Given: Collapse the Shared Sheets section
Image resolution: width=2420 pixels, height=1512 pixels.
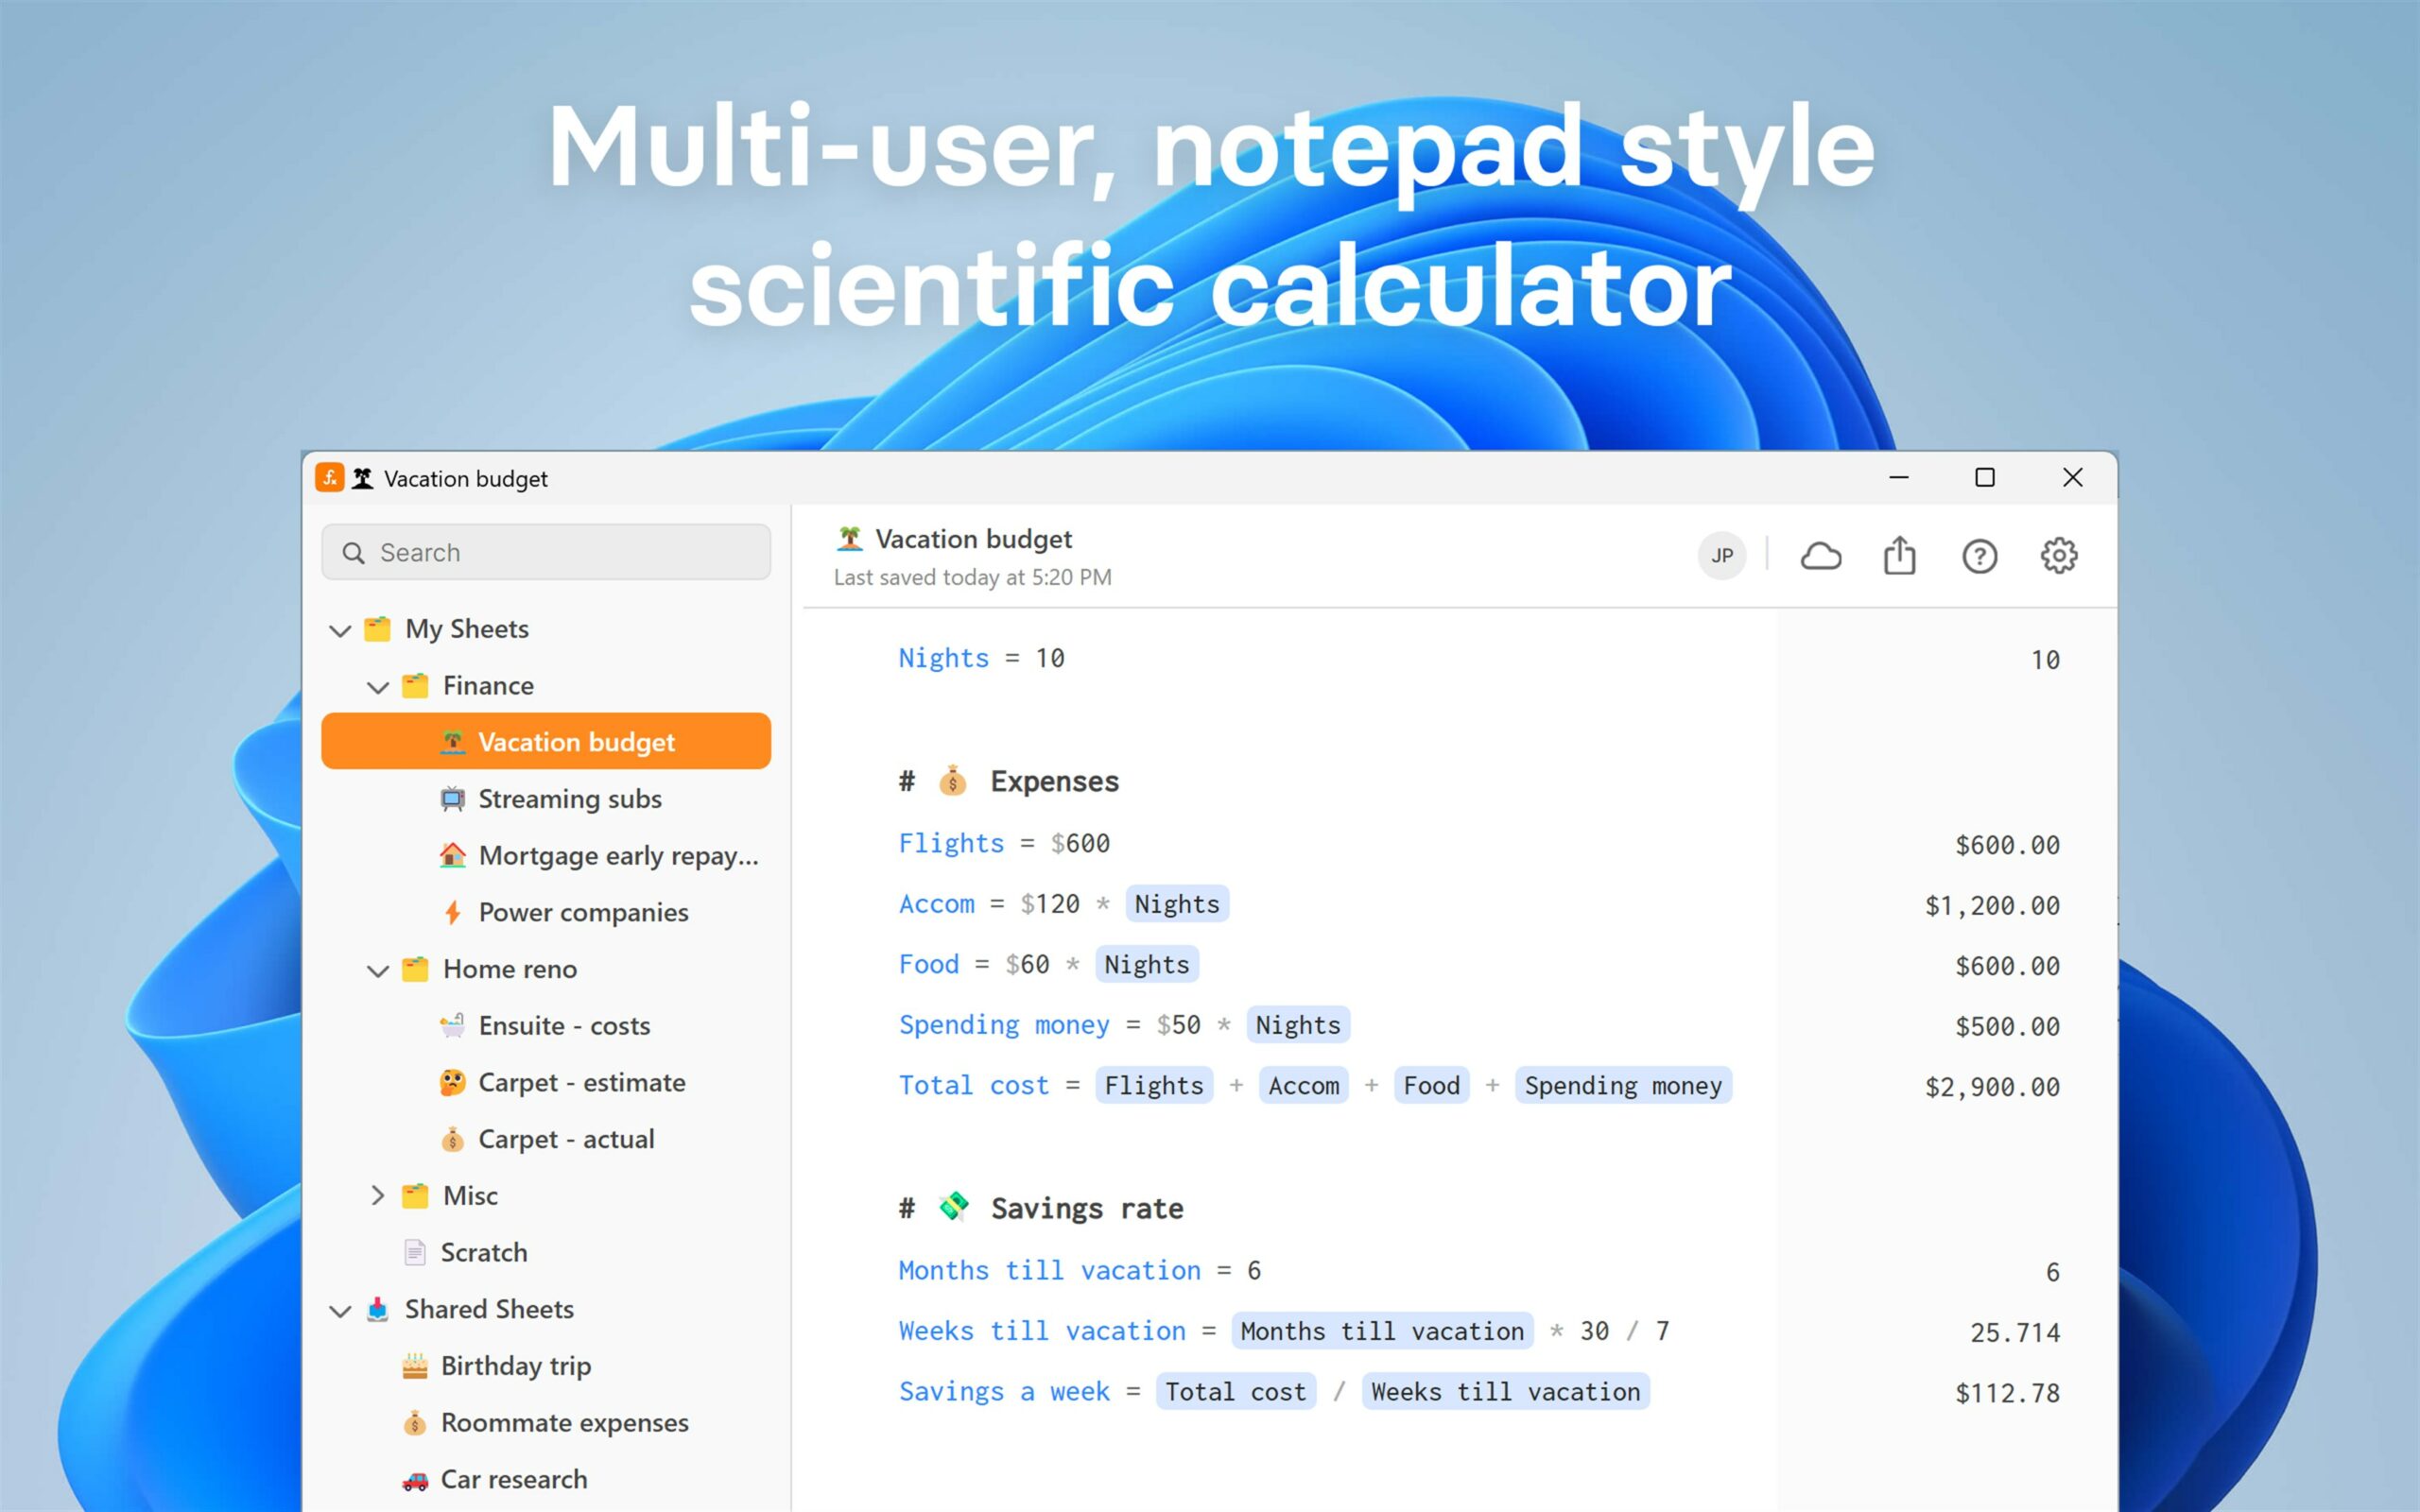Looking at the screenshot, I should [340, 1310].
